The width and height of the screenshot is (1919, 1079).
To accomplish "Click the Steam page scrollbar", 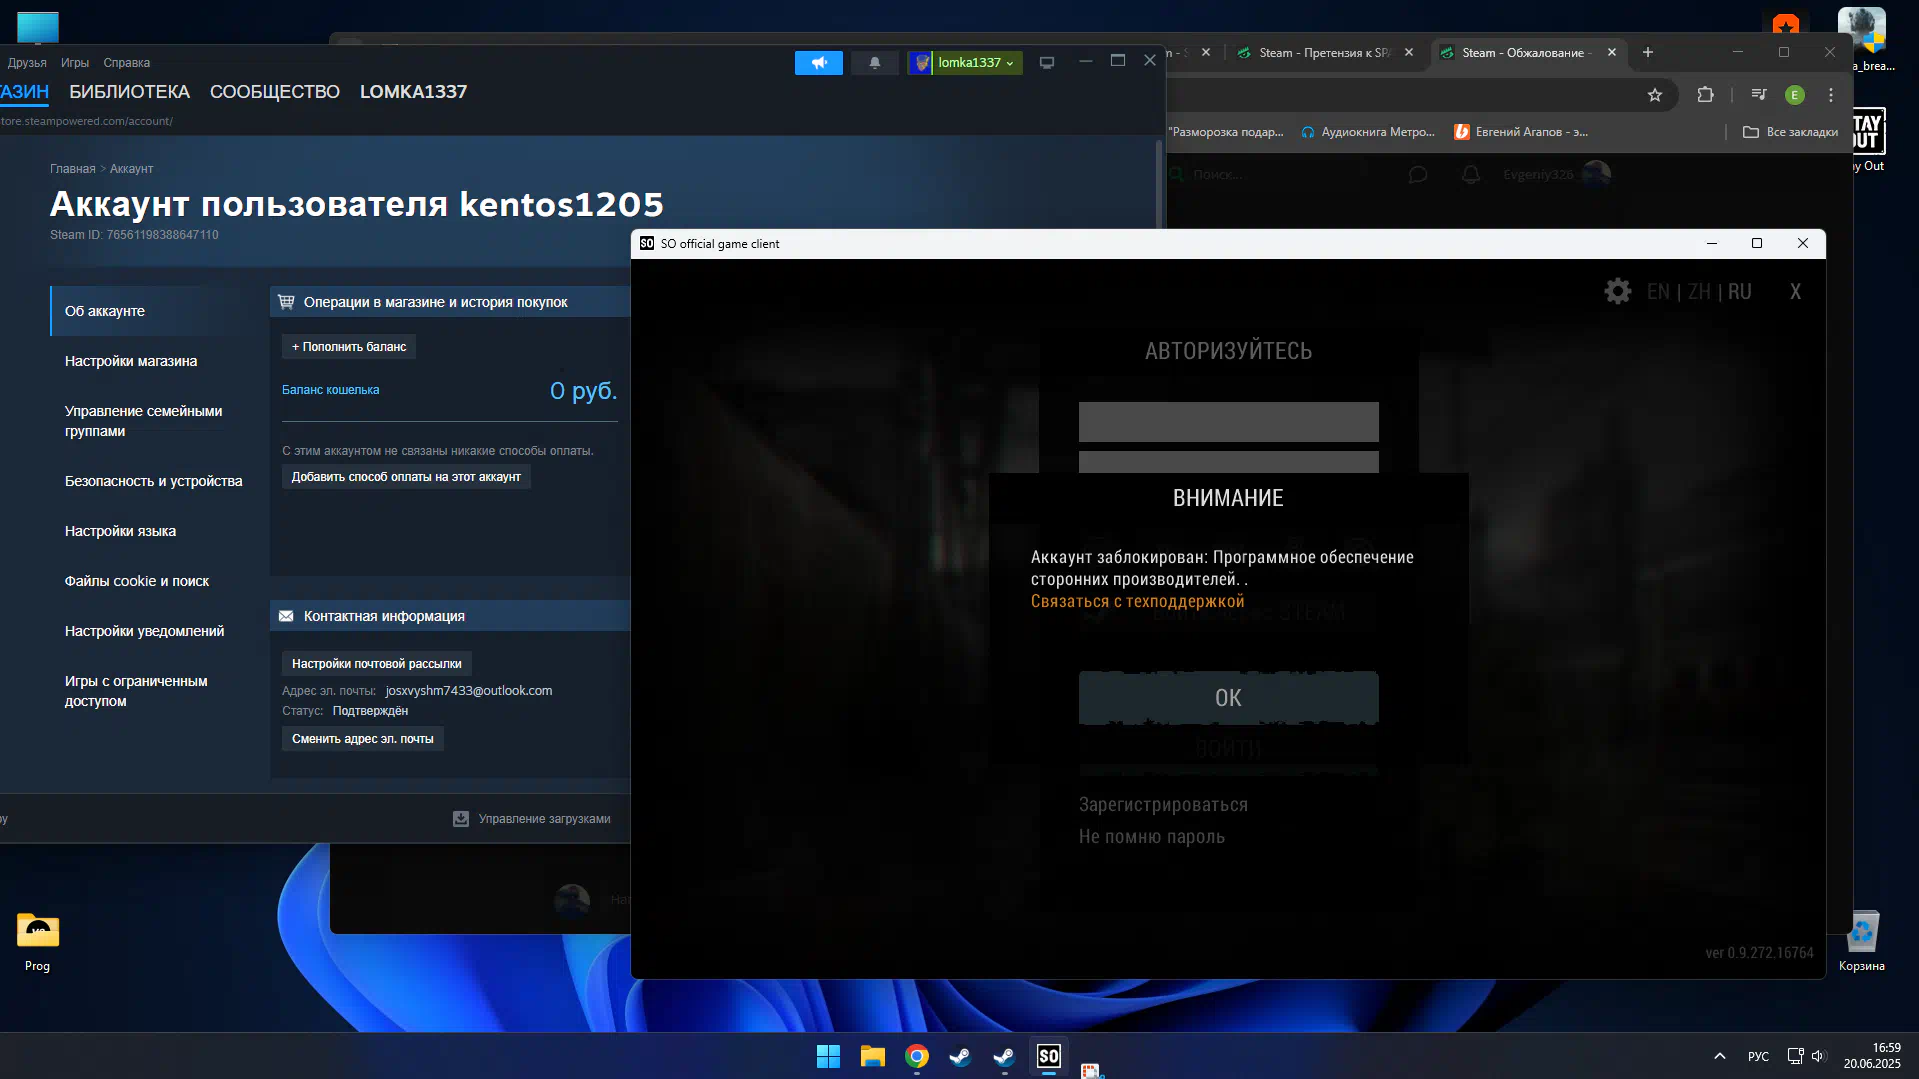I will click(x=1159, y=186).
